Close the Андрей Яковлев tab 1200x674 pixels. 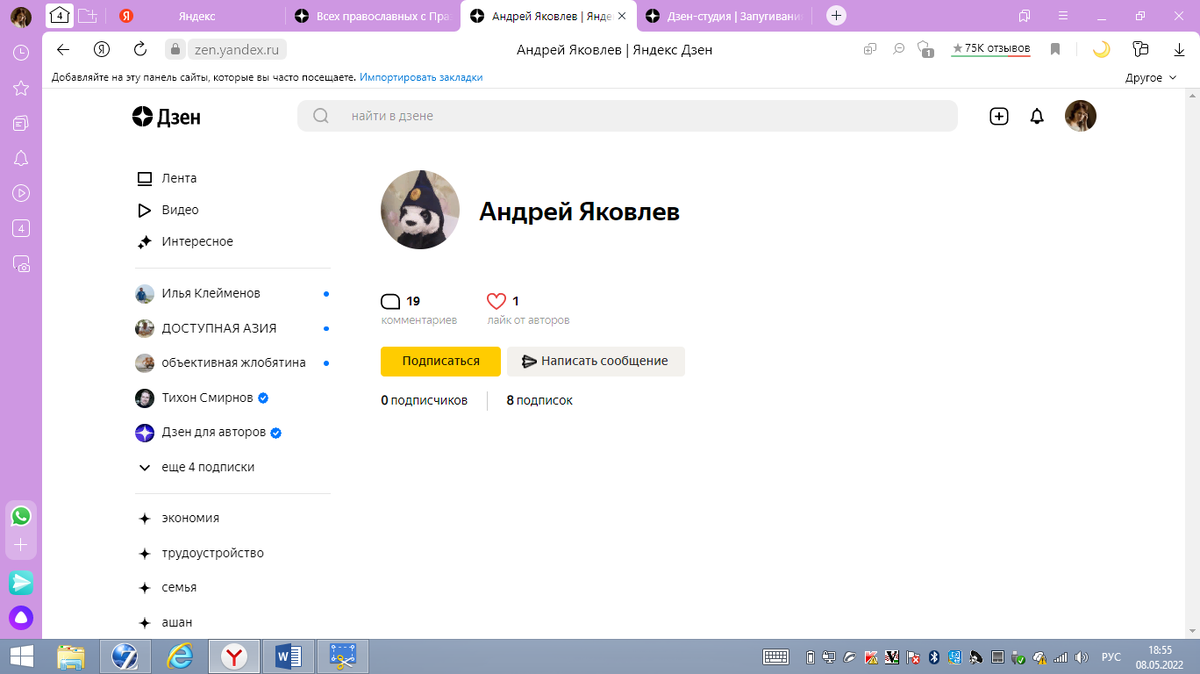click(x=622, y=16)
